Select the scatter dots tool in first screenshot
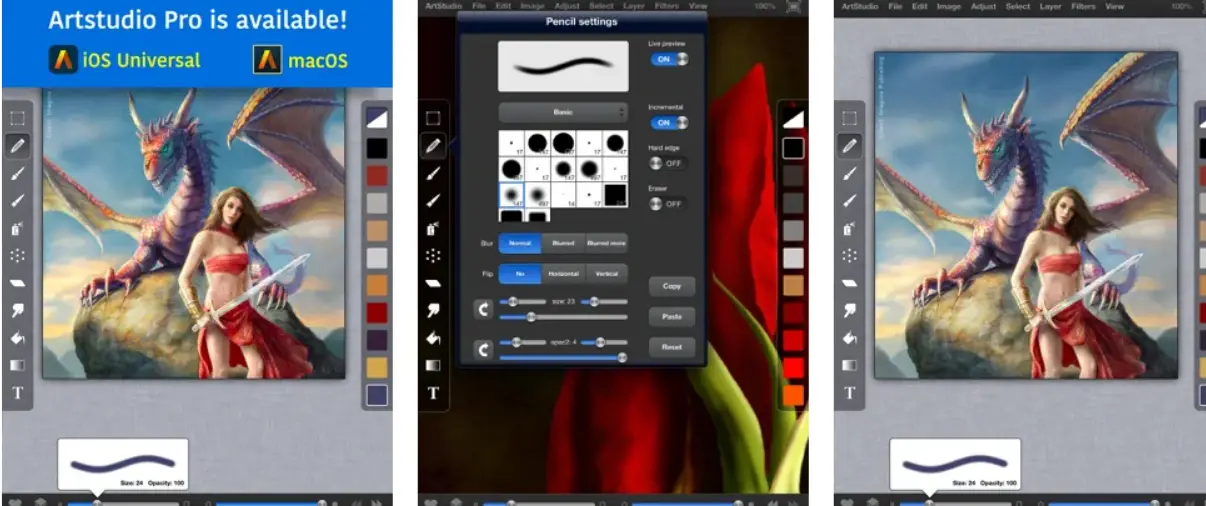 point(18,255)
